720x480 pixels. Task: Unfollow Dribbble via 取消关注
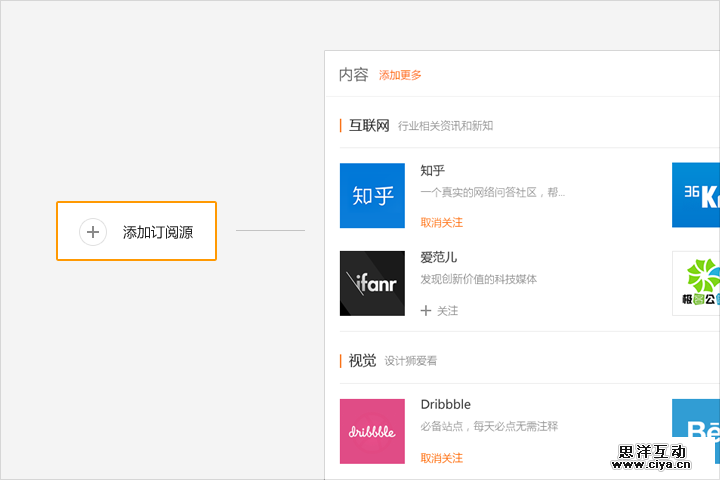[441, 458]
